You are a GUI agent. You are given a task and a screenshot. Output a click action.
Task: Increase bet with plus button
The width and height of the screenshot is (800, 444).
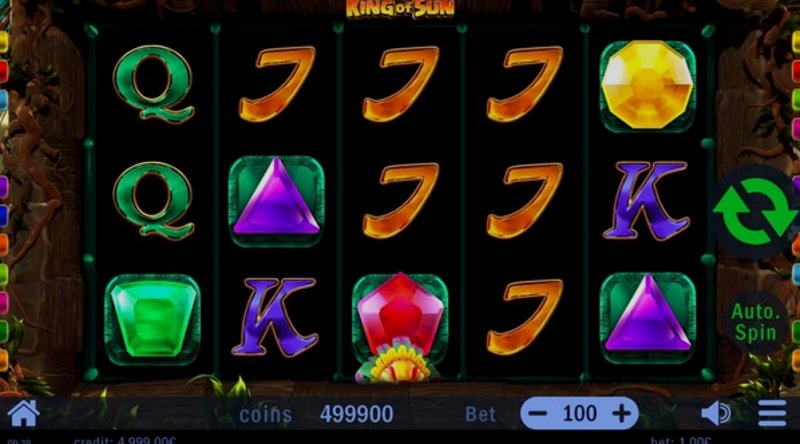click(621, 413)
